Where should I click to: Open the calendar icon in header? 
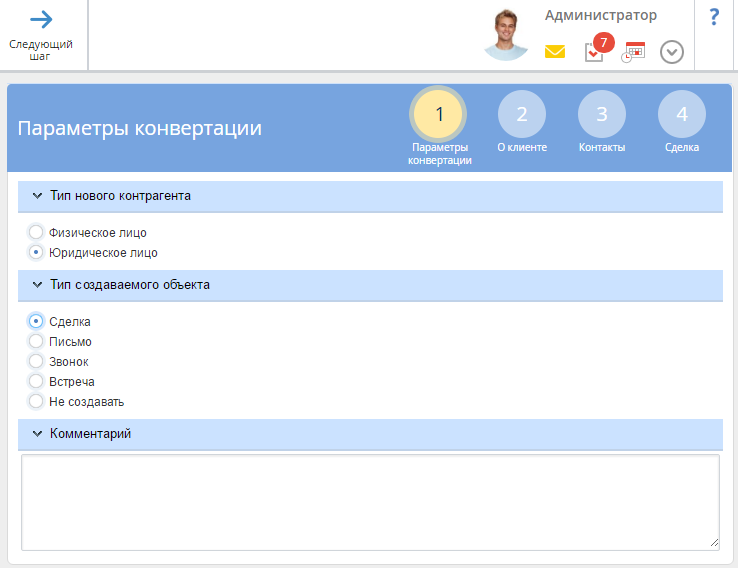(x=633, y=52)
